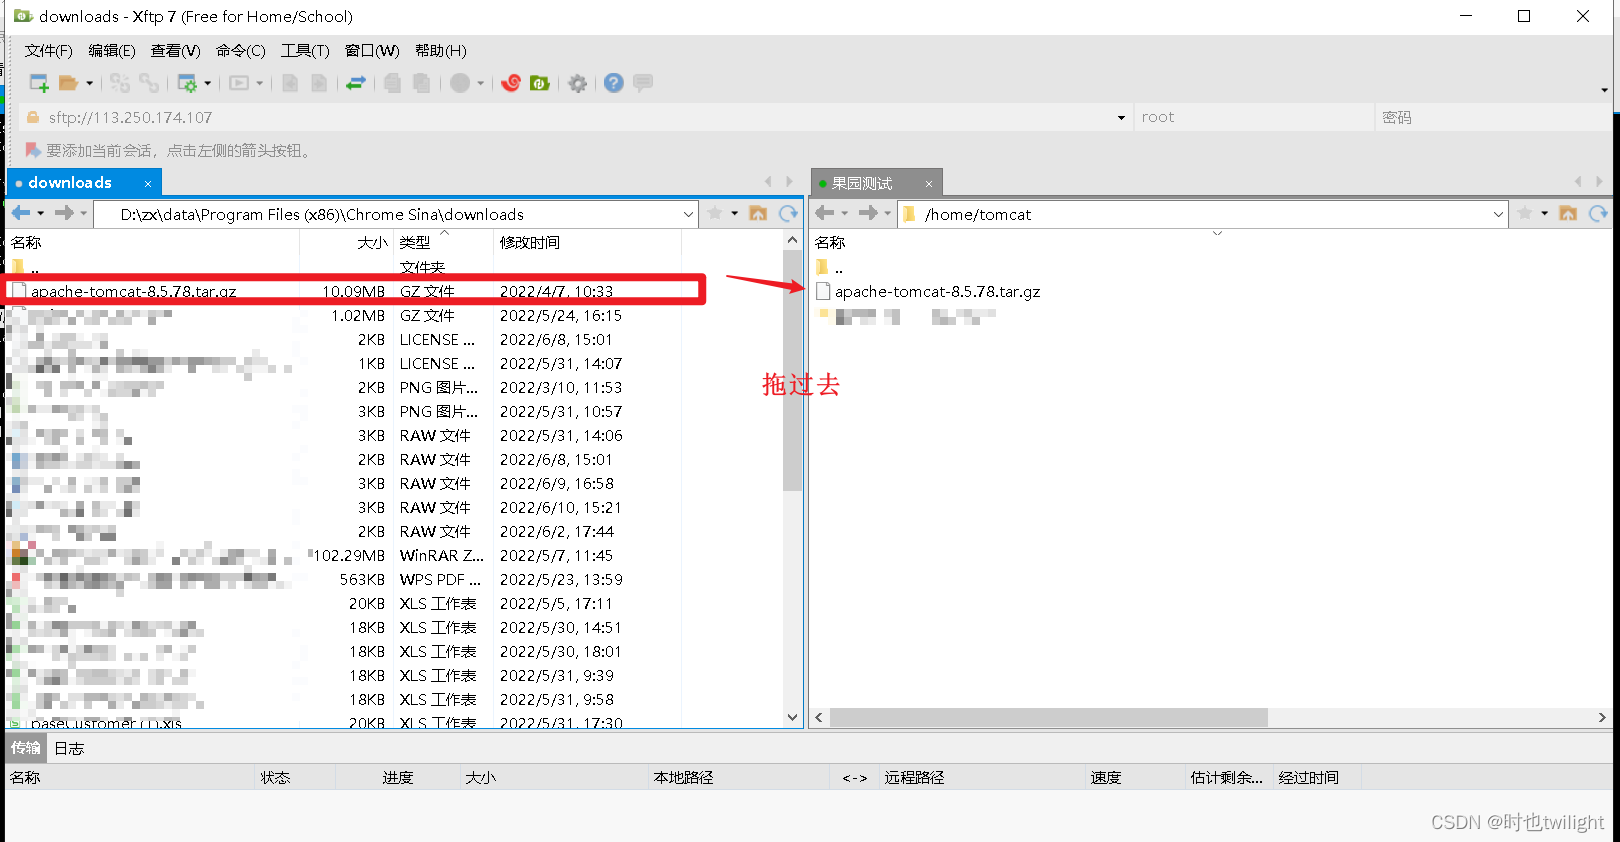This screenshot has height=842, width=1620.
Task: Open the session properties gear-window icon
Action: tap(187, 83)
